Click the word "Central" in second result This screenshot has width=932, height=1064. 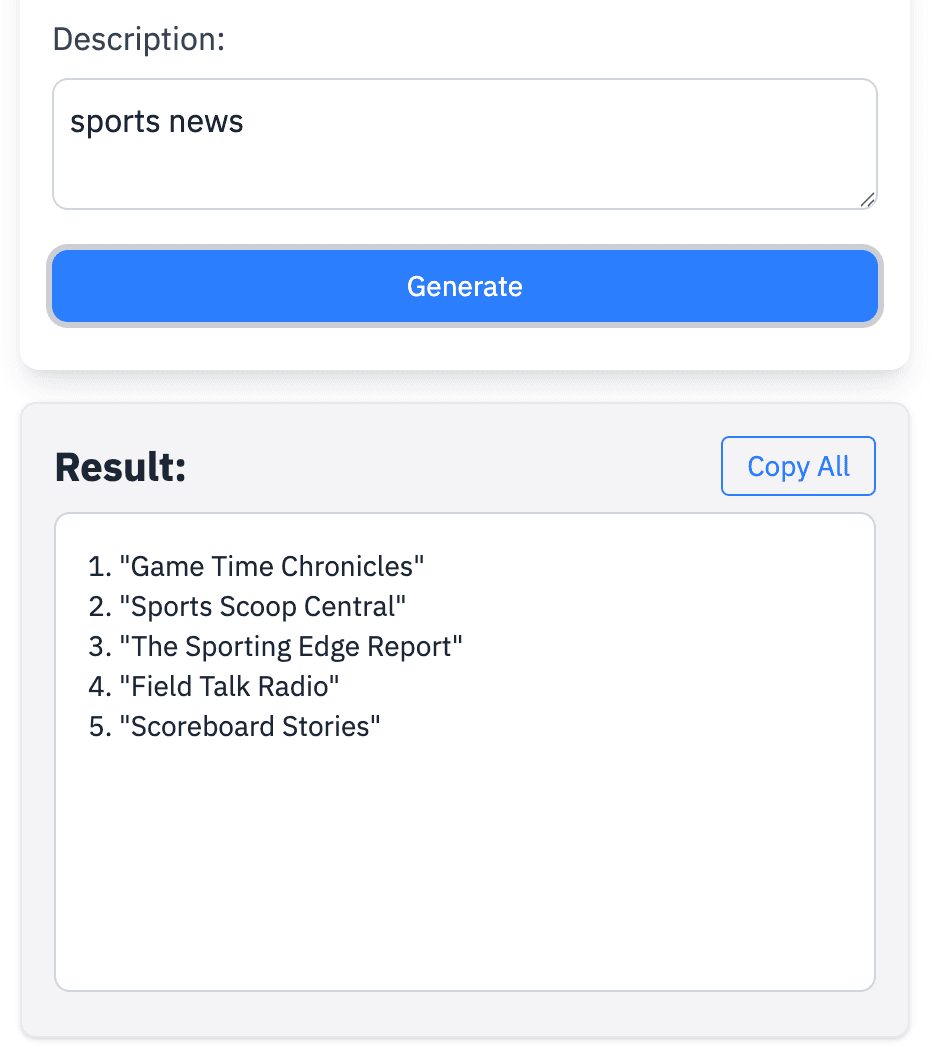pos(350,607)
